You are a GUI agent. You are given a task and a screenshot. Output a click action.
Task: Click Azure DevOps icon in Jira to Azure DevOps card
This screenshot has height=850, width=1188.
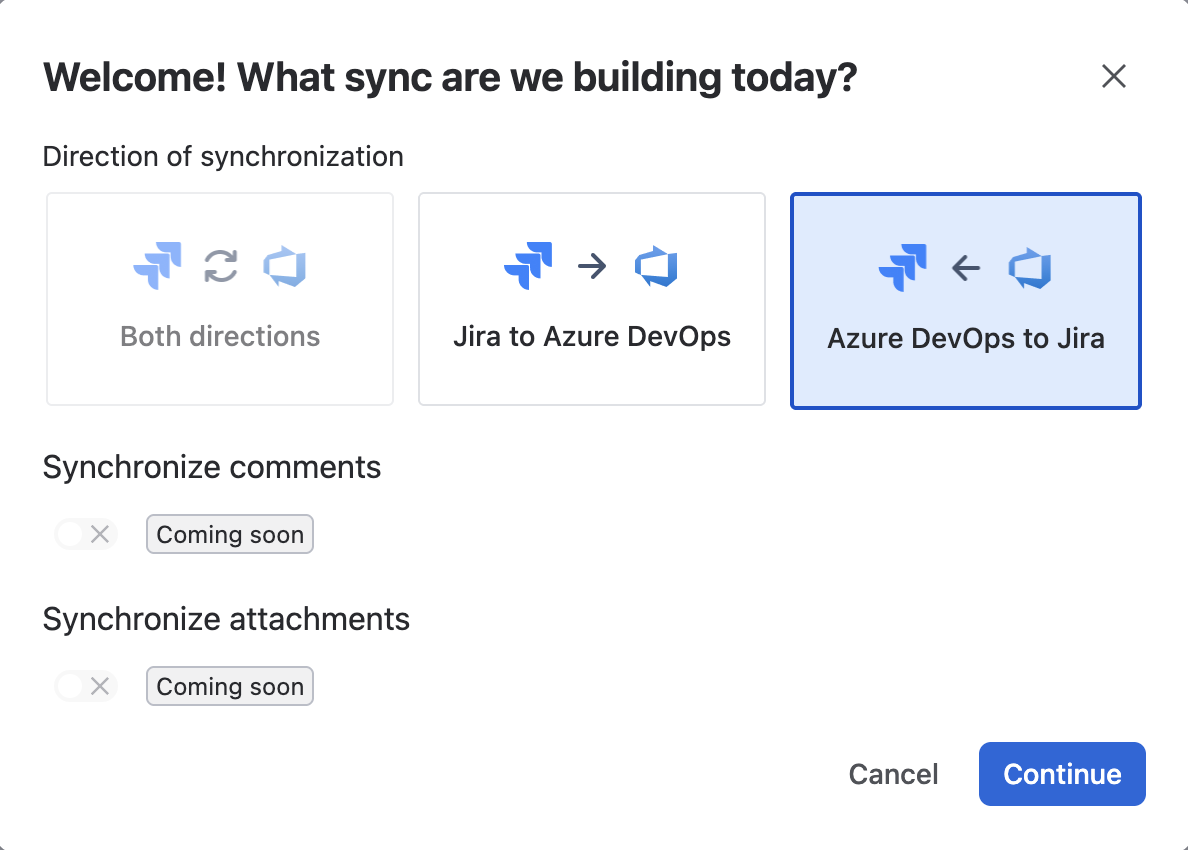(656, 266)
